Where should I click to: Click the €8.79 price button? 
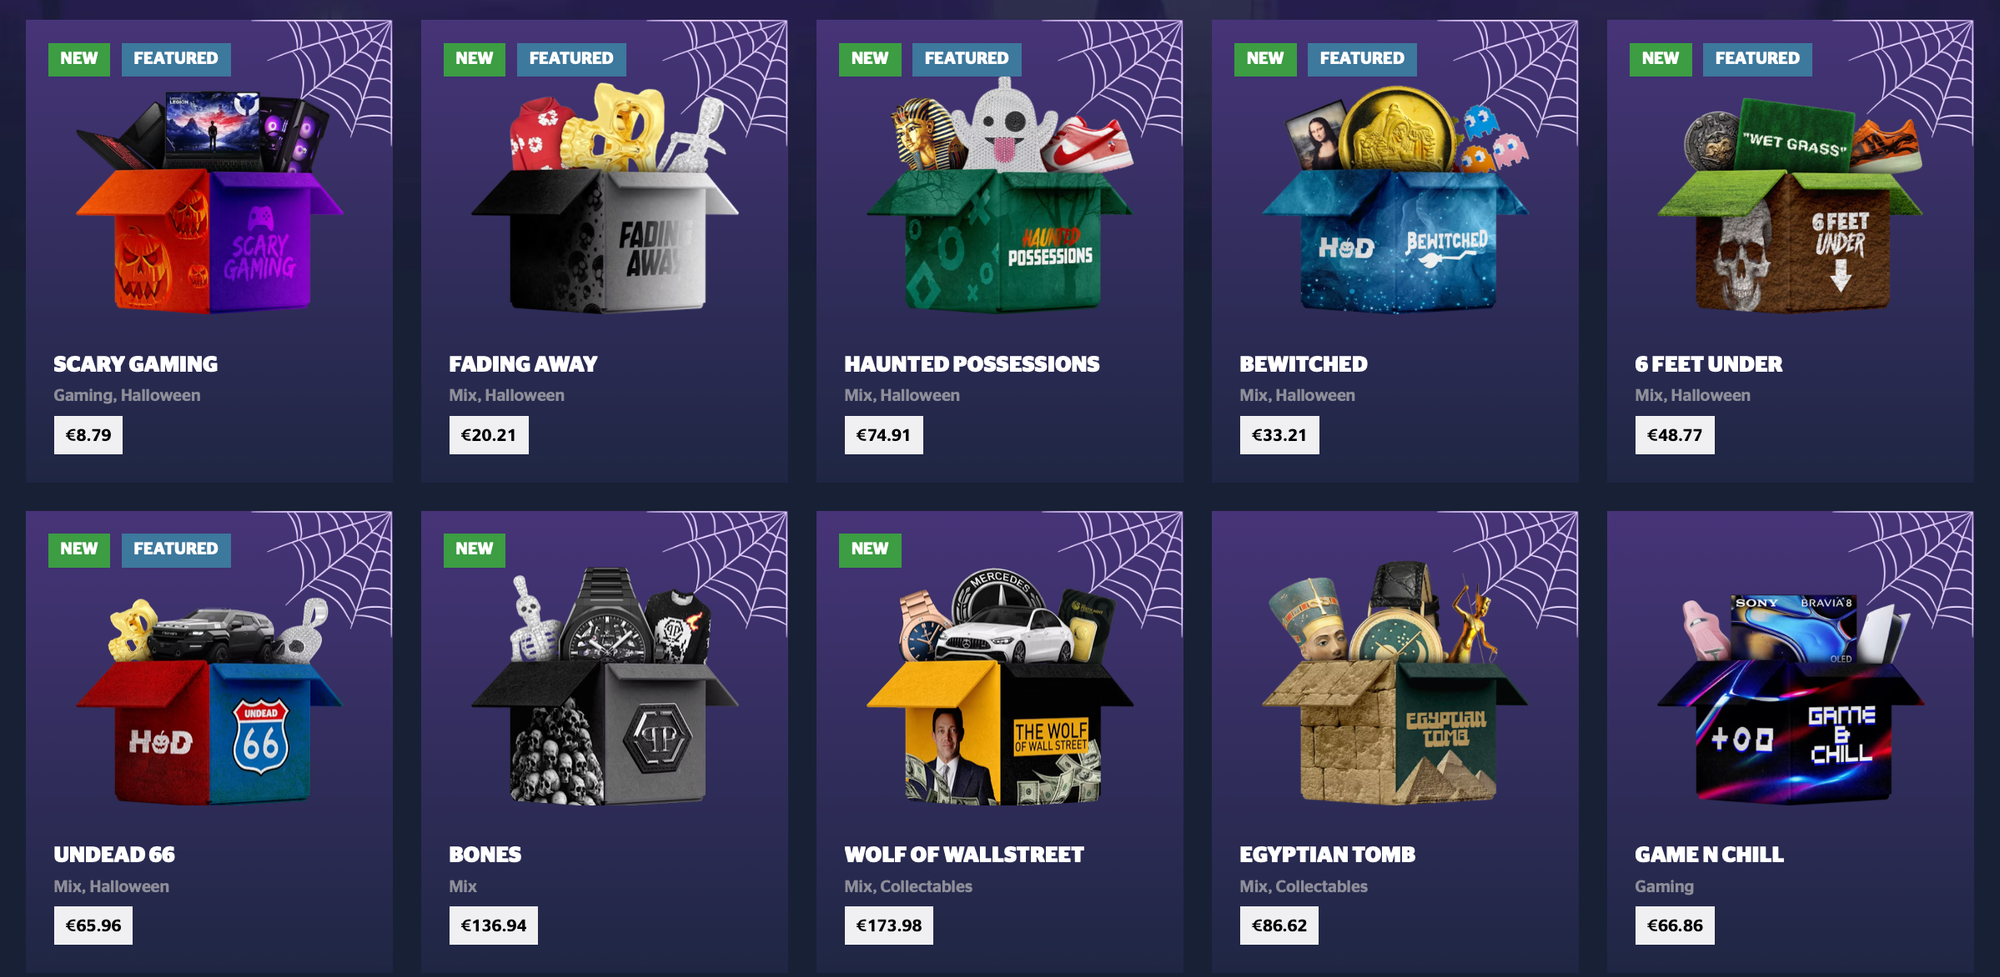click(x=88, y=435)
